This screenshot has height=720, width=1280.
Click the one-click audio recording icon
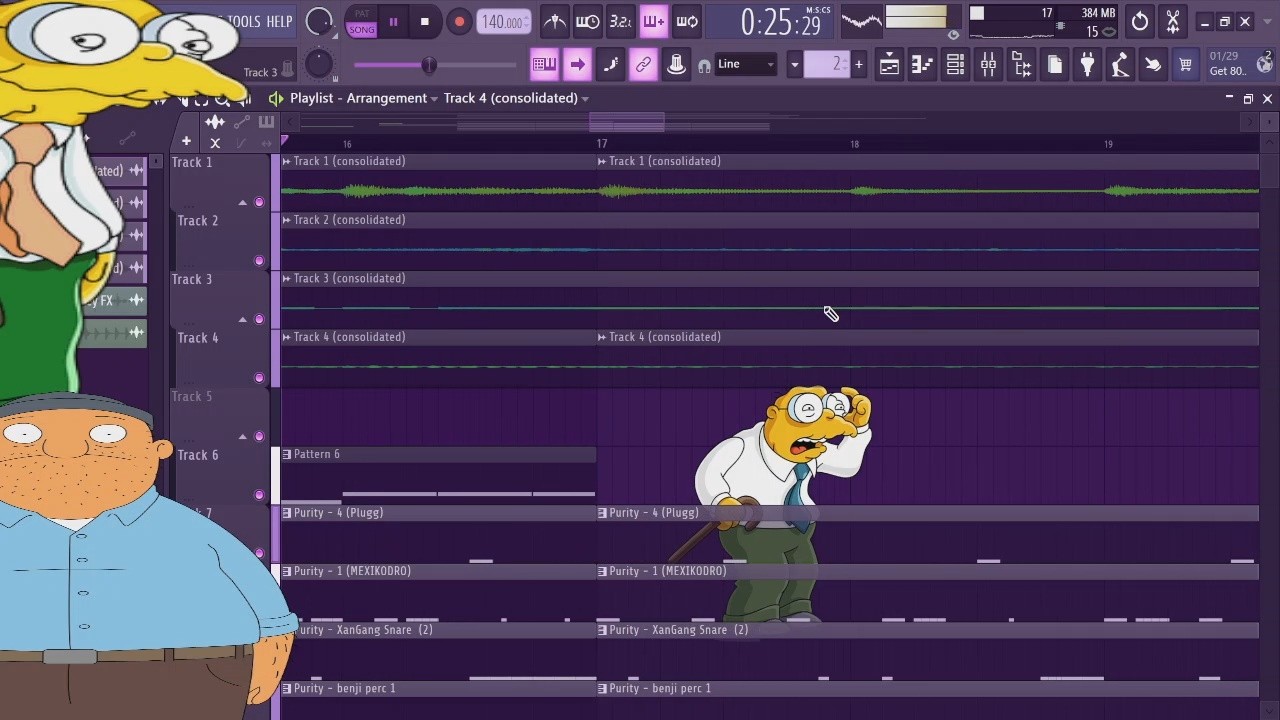(x=1153, y=65)
